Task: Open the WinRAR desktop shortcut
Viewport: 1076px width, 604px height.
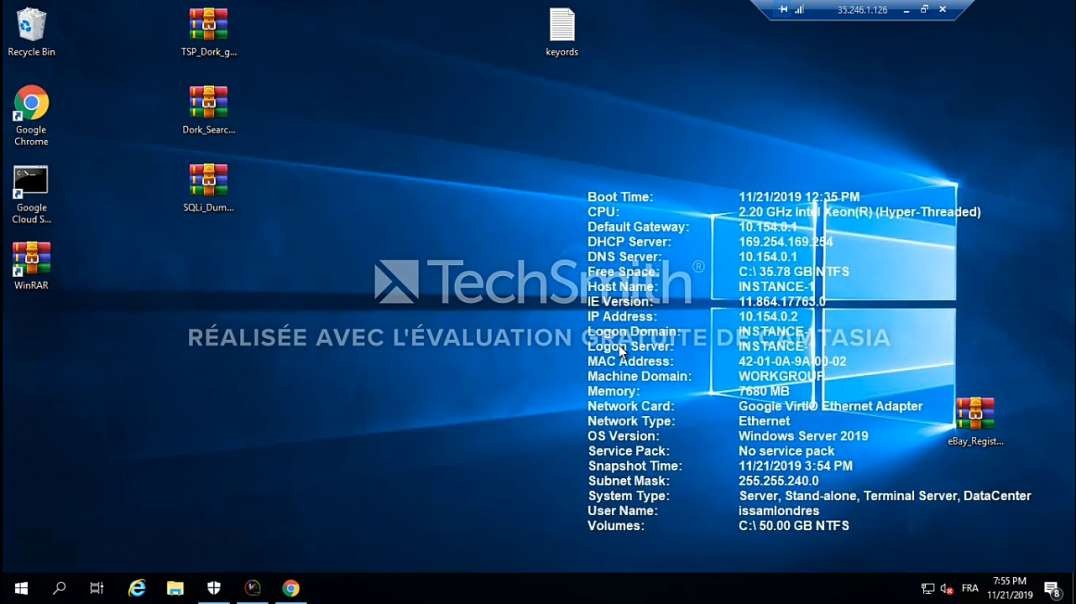Action: (31, 266)
